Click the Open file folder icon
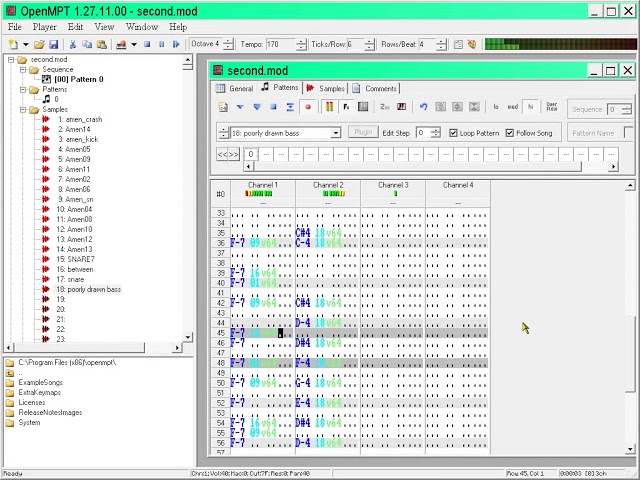 (x=39, y=44)
